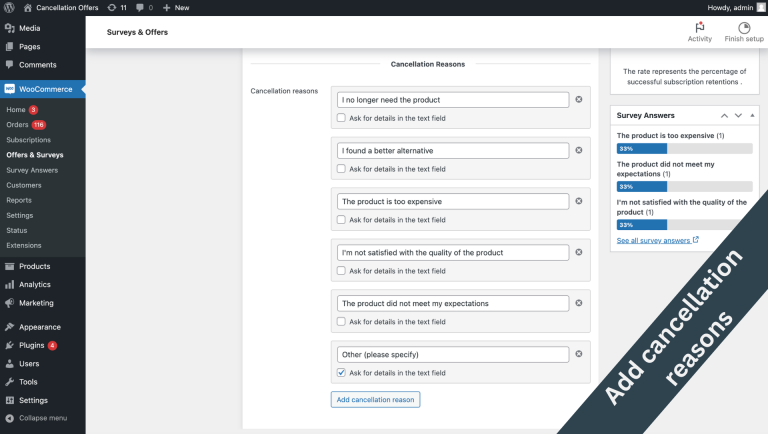
Task: Edit the 'did not meet my expectations' field
Action: tap(453, 304)
